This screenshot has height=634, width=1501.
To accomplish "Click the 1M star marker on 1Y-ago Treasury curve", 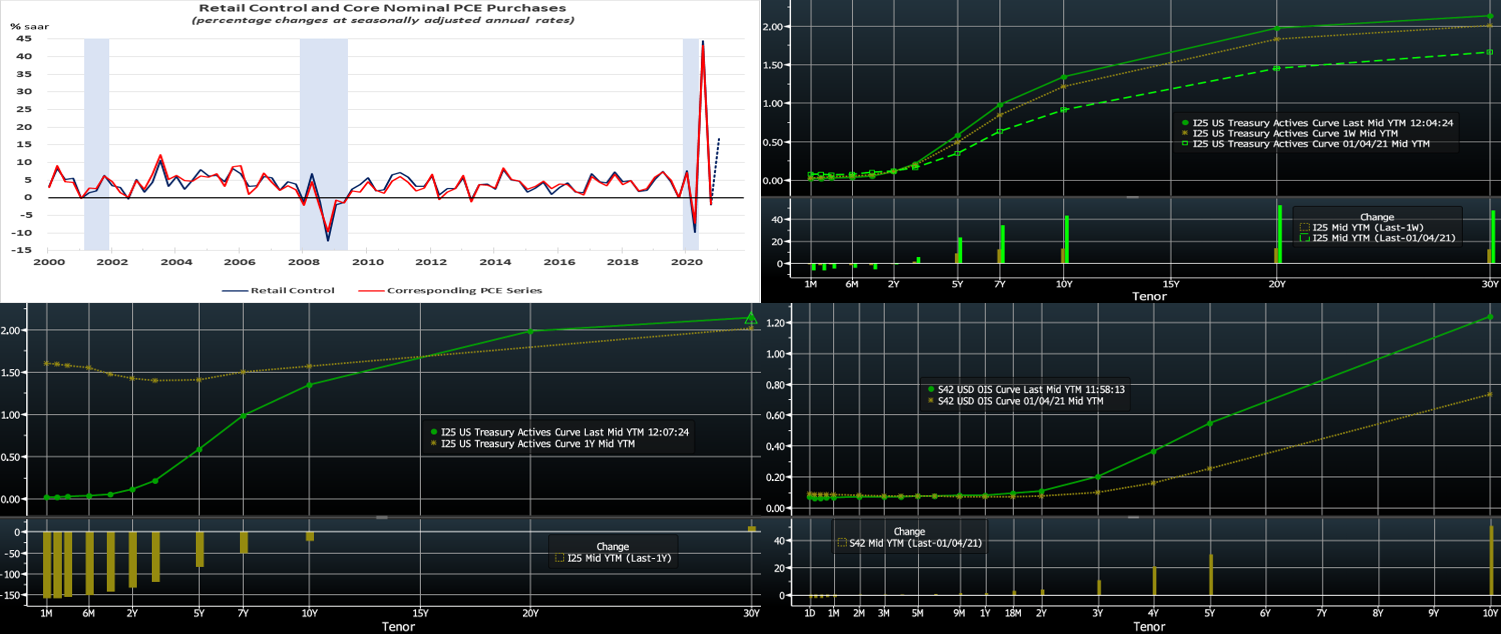I will click(46, 363).
